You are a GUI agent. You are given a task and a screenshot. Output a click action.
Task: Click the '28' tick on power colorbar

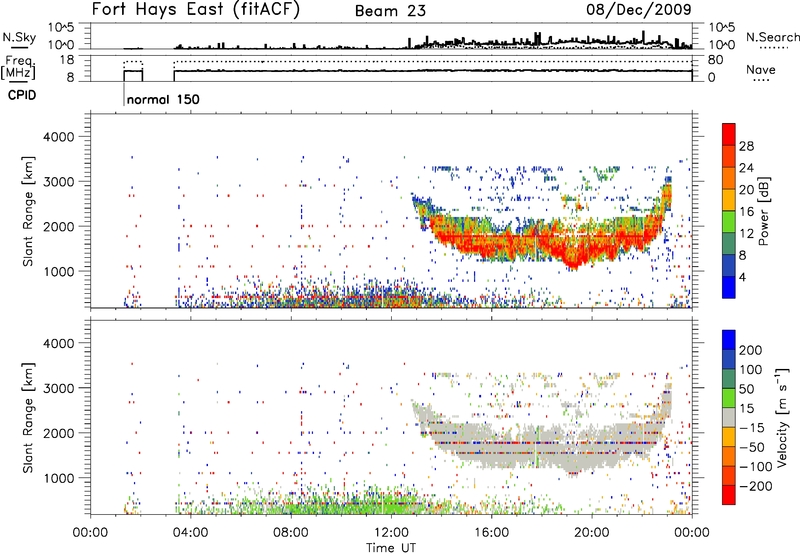click(746, 146)
